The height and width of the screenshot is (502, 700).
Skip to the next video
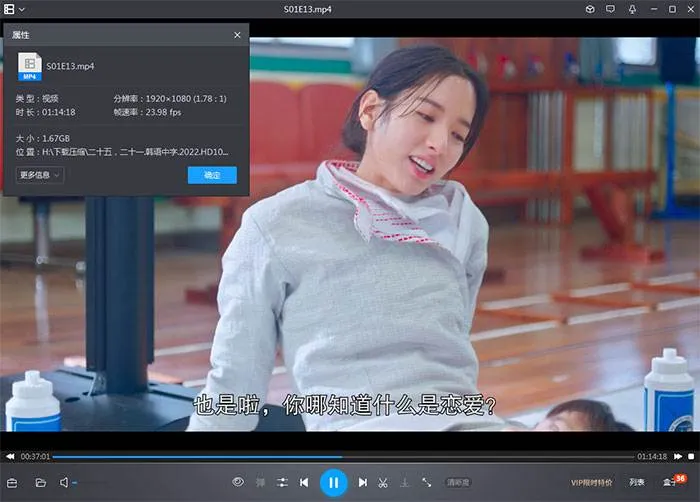click(x=362, y=483)
